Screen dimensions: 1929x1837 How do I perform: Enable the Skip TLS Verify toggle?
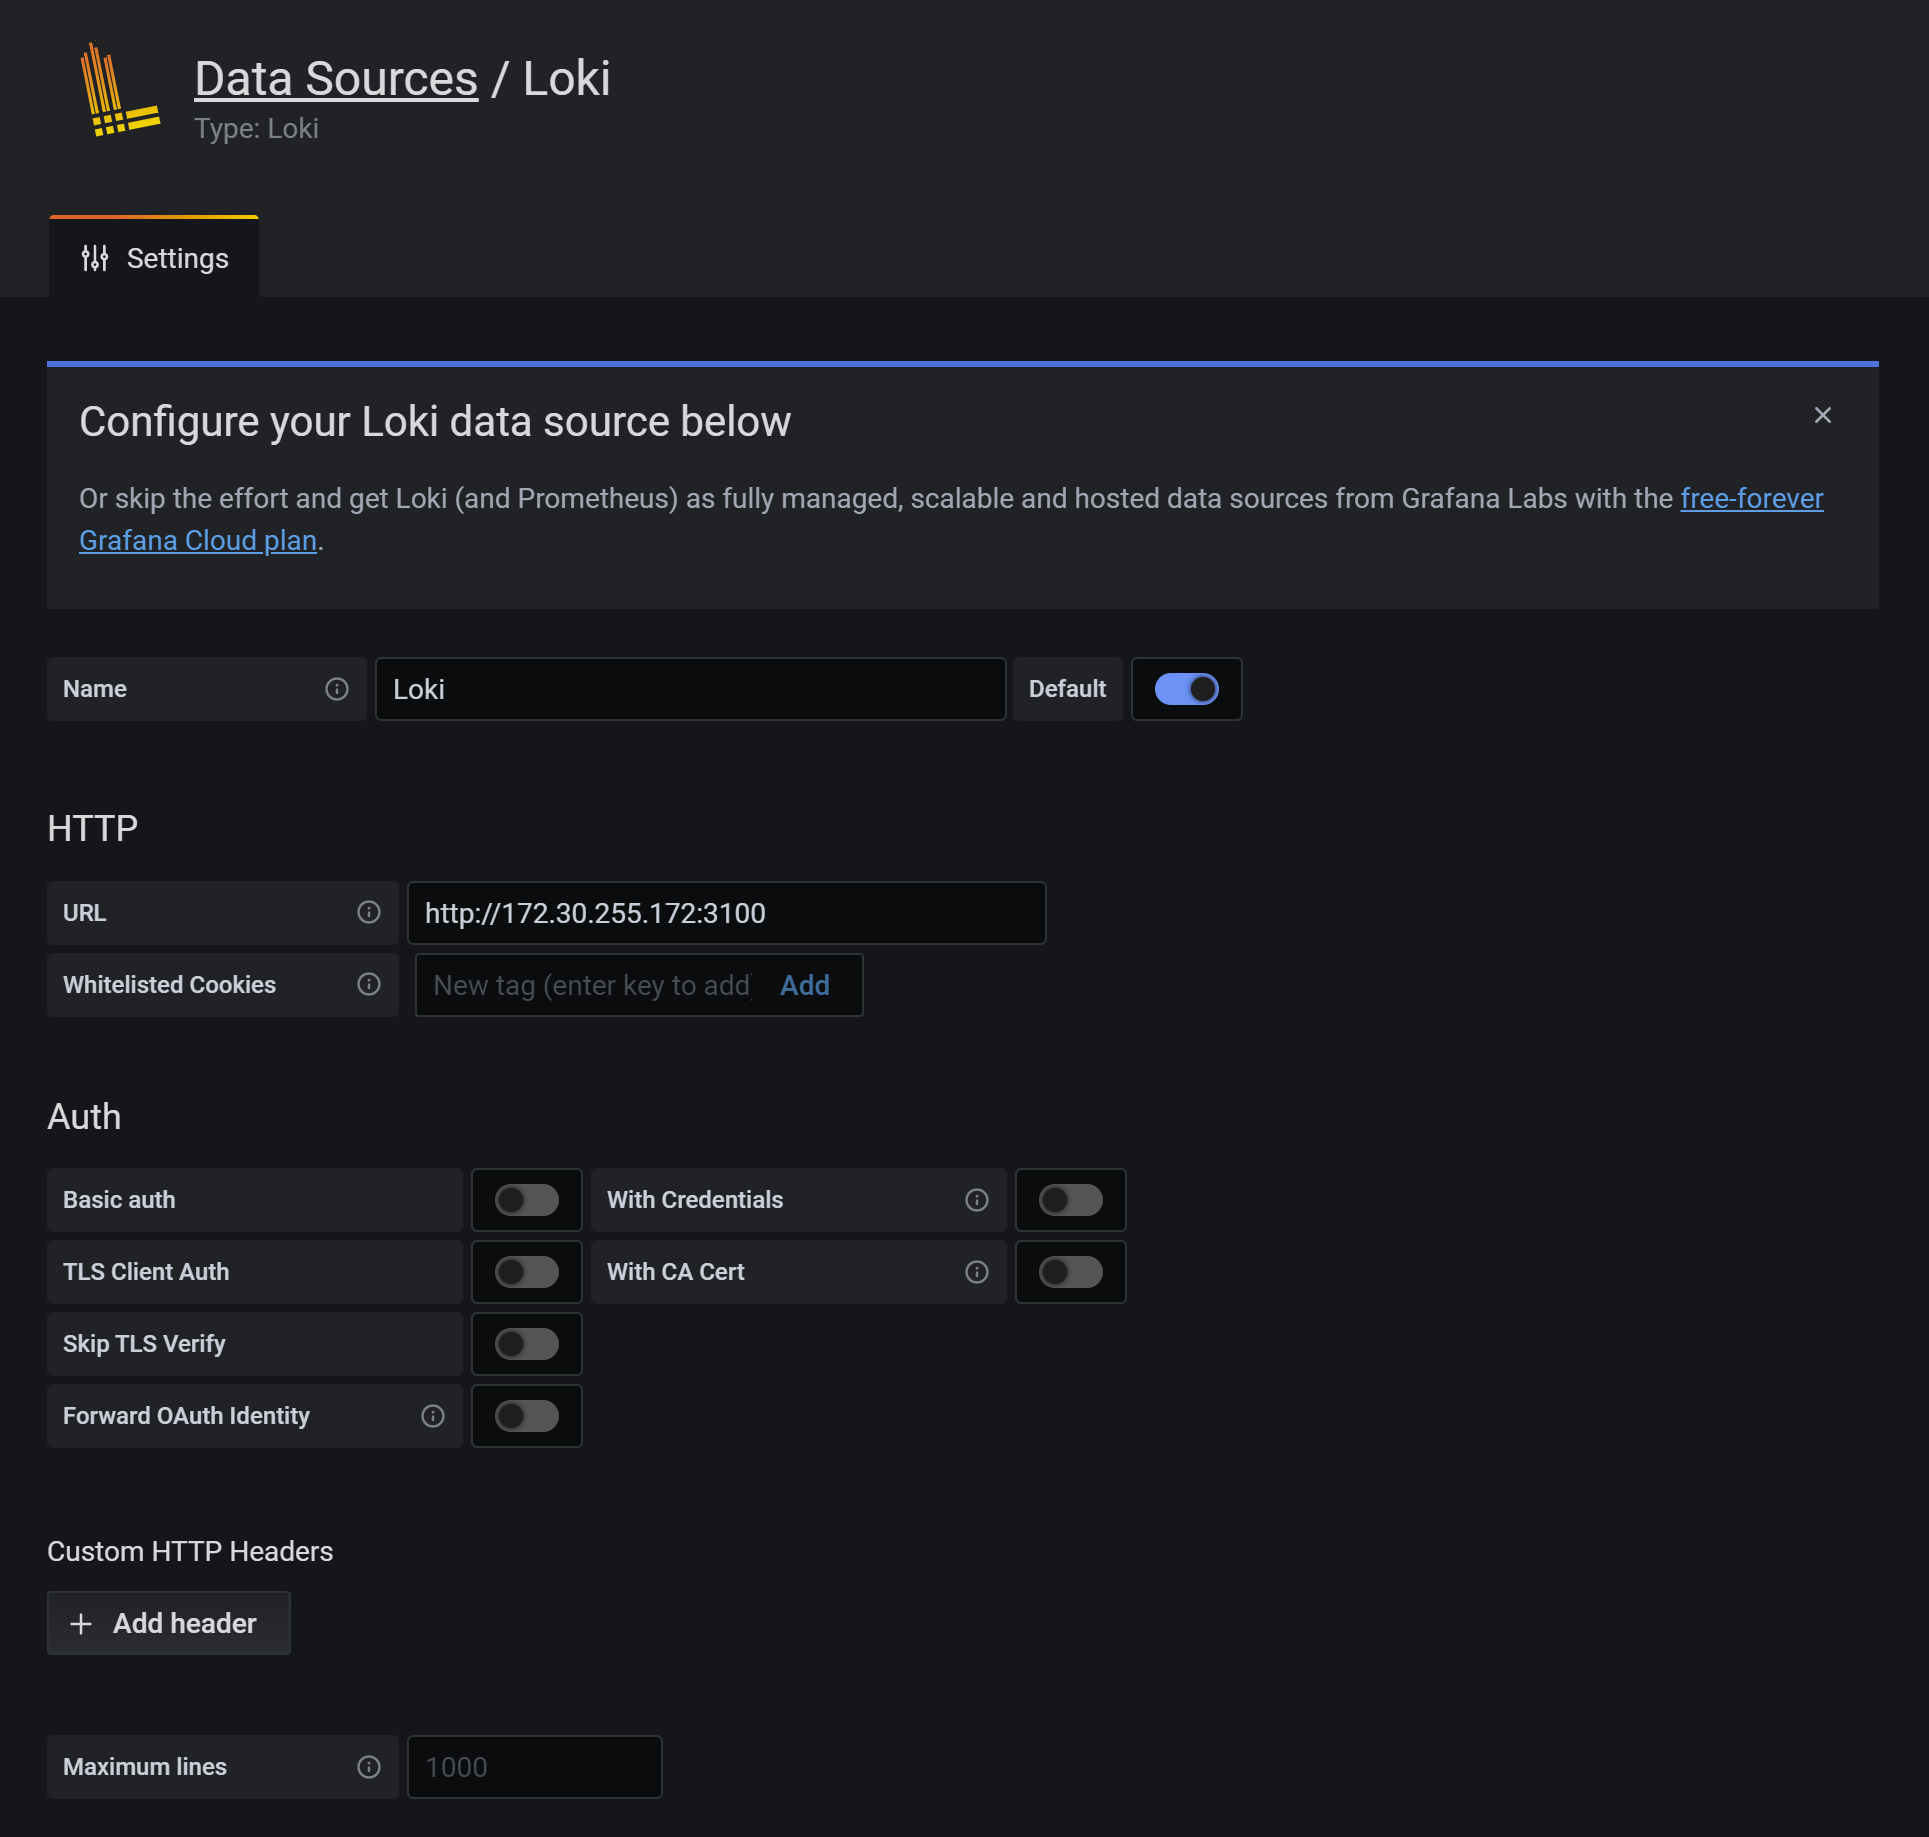click(527, 1344)
